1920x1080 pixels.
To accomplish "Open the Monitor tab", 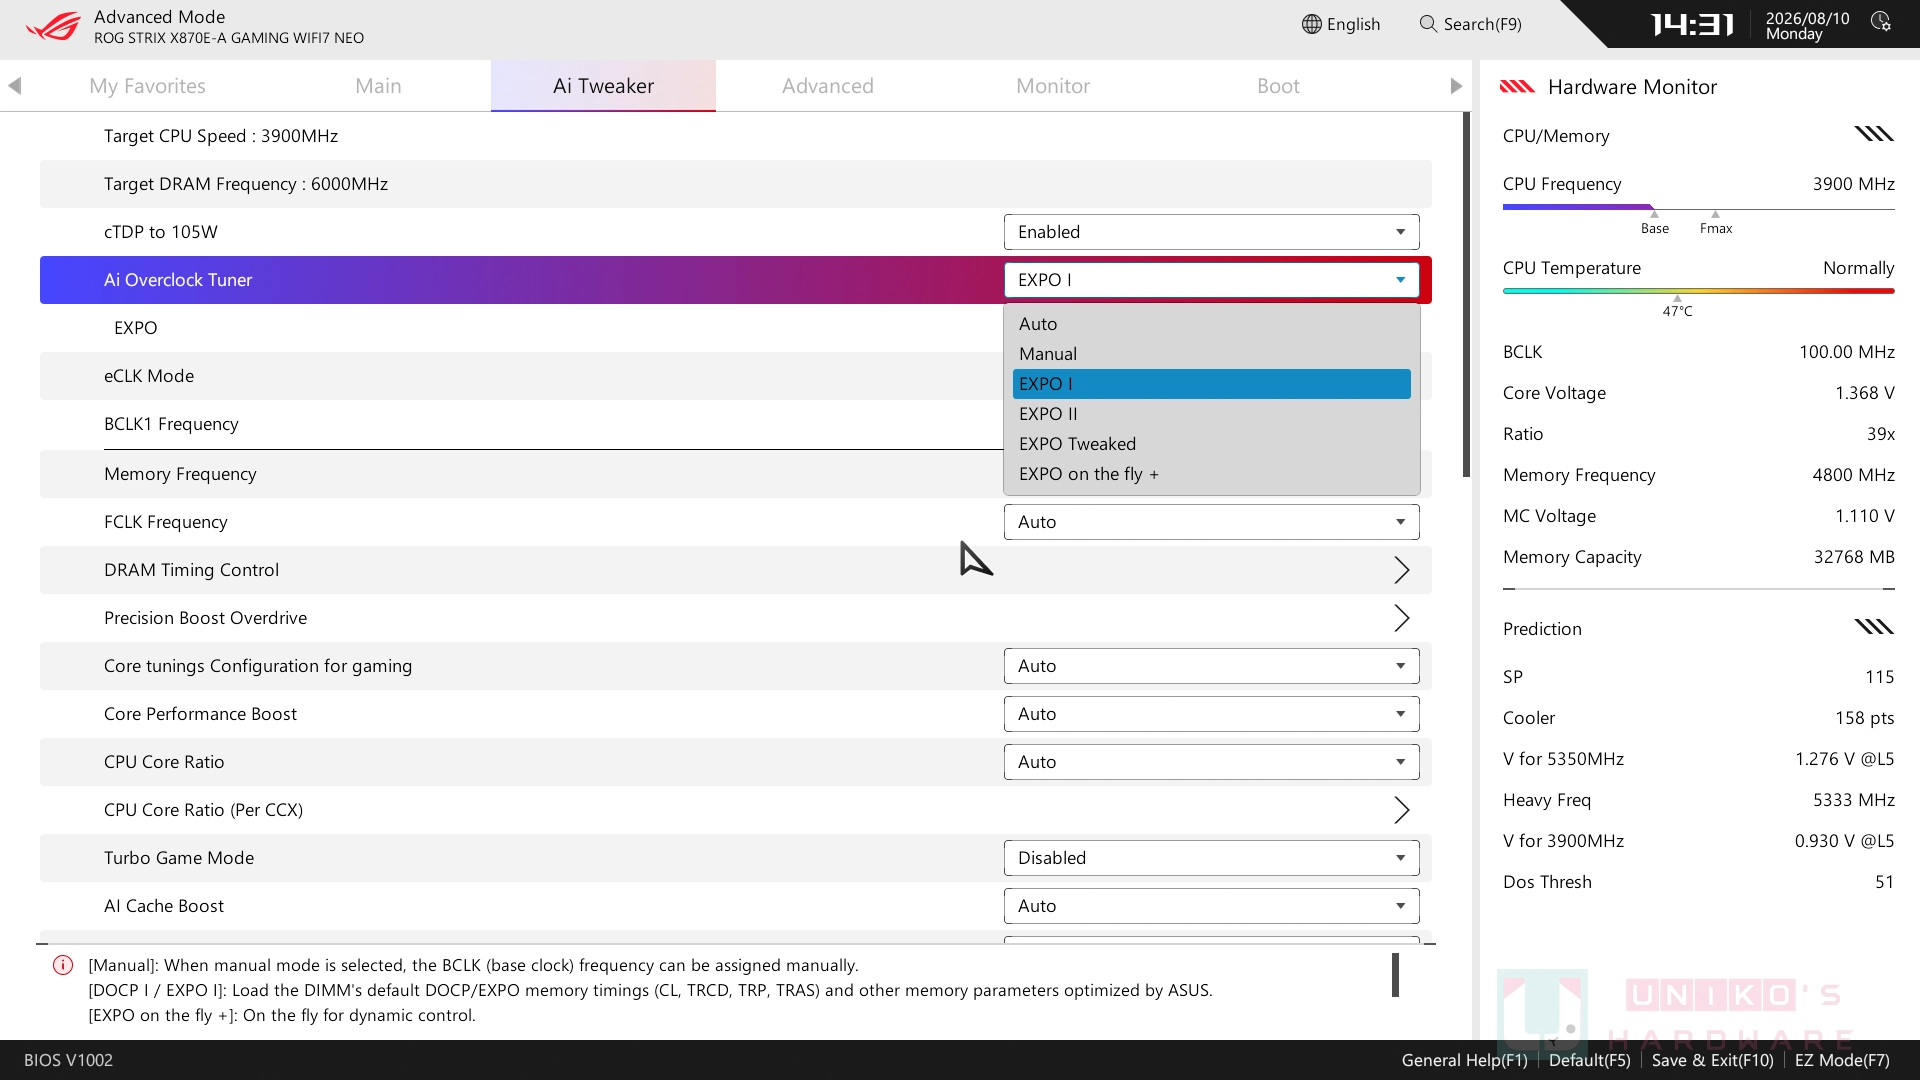I will click(1053, 86).
